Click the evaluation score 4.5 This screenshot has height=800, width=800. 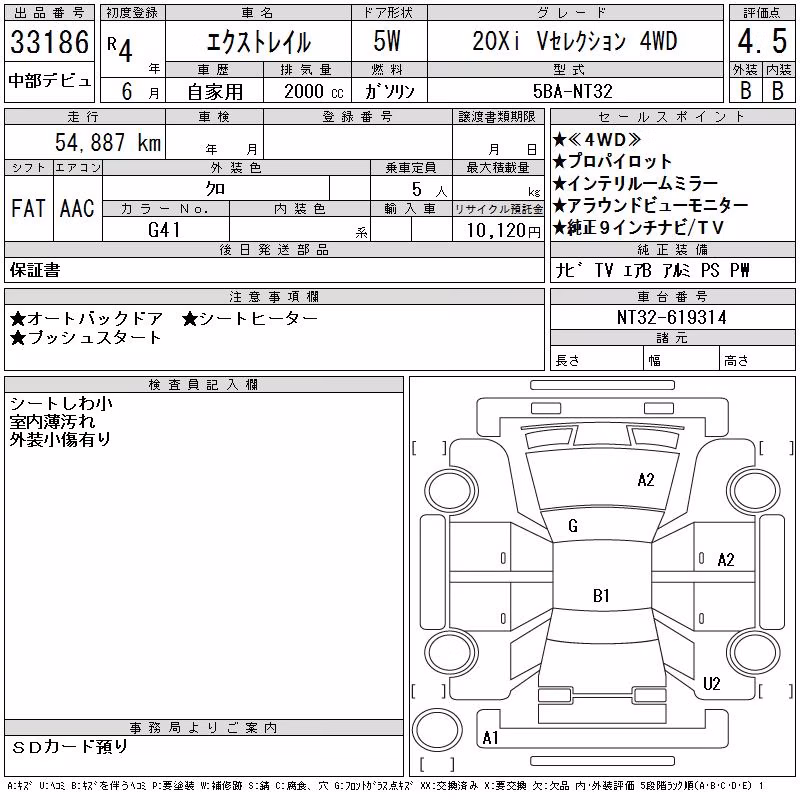tap(762, 41)
